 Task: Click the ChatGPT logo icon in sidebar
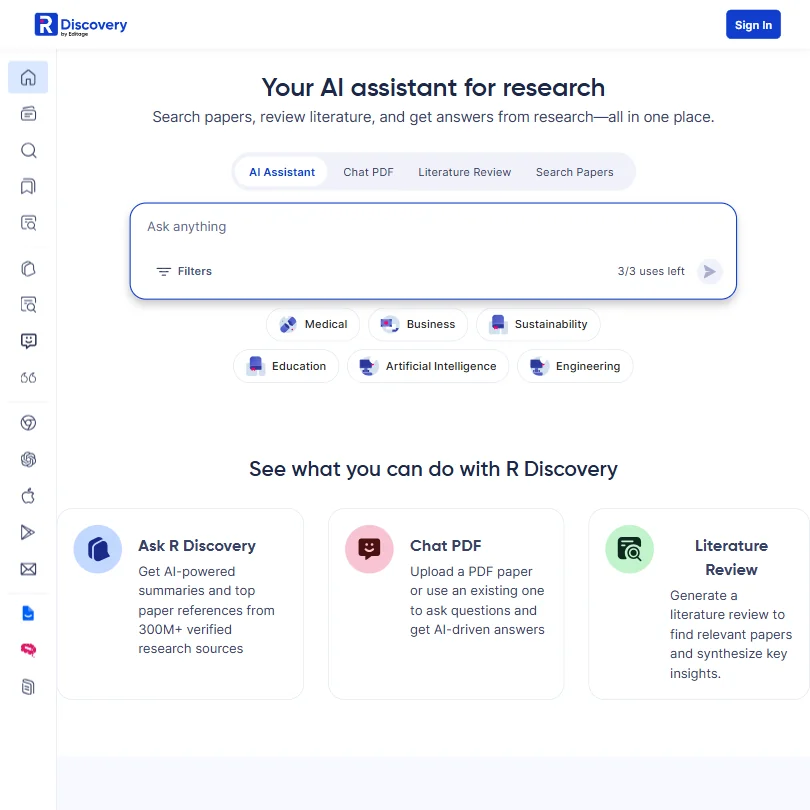click(x=28, y=459)
